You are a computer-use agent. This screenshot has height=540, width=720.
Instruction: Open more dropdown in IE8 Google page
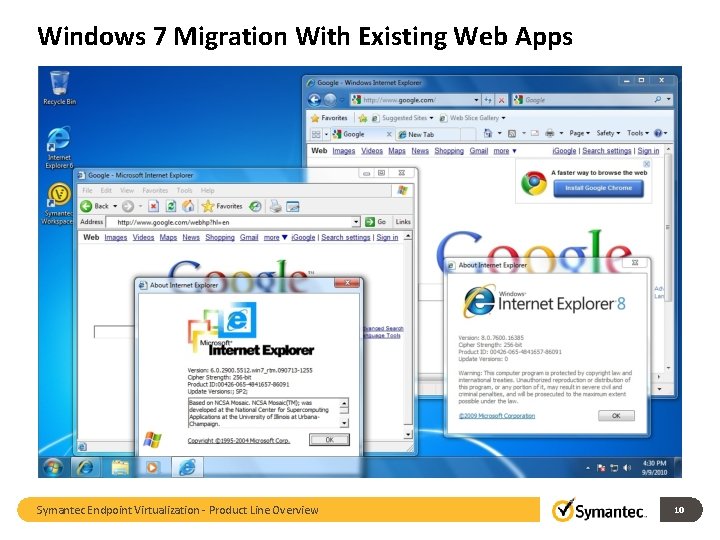pyautogui.click(x=505, y=151)
